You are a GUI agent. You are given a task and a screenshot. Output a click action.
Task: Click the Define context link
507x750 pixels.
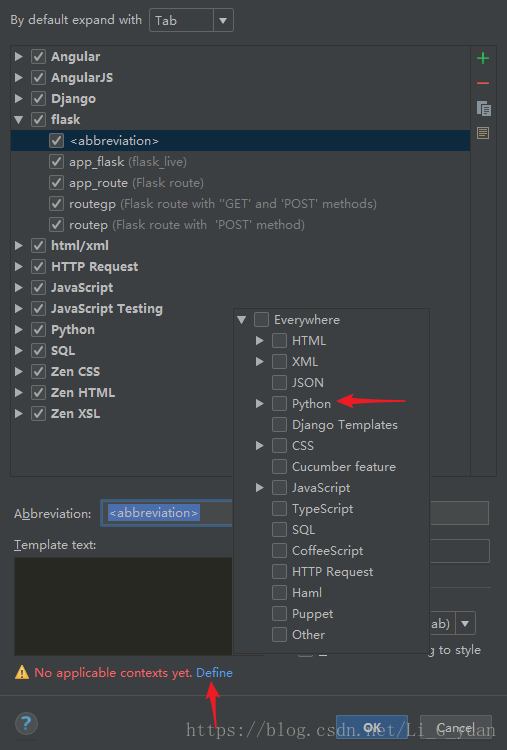coord(214,673)
